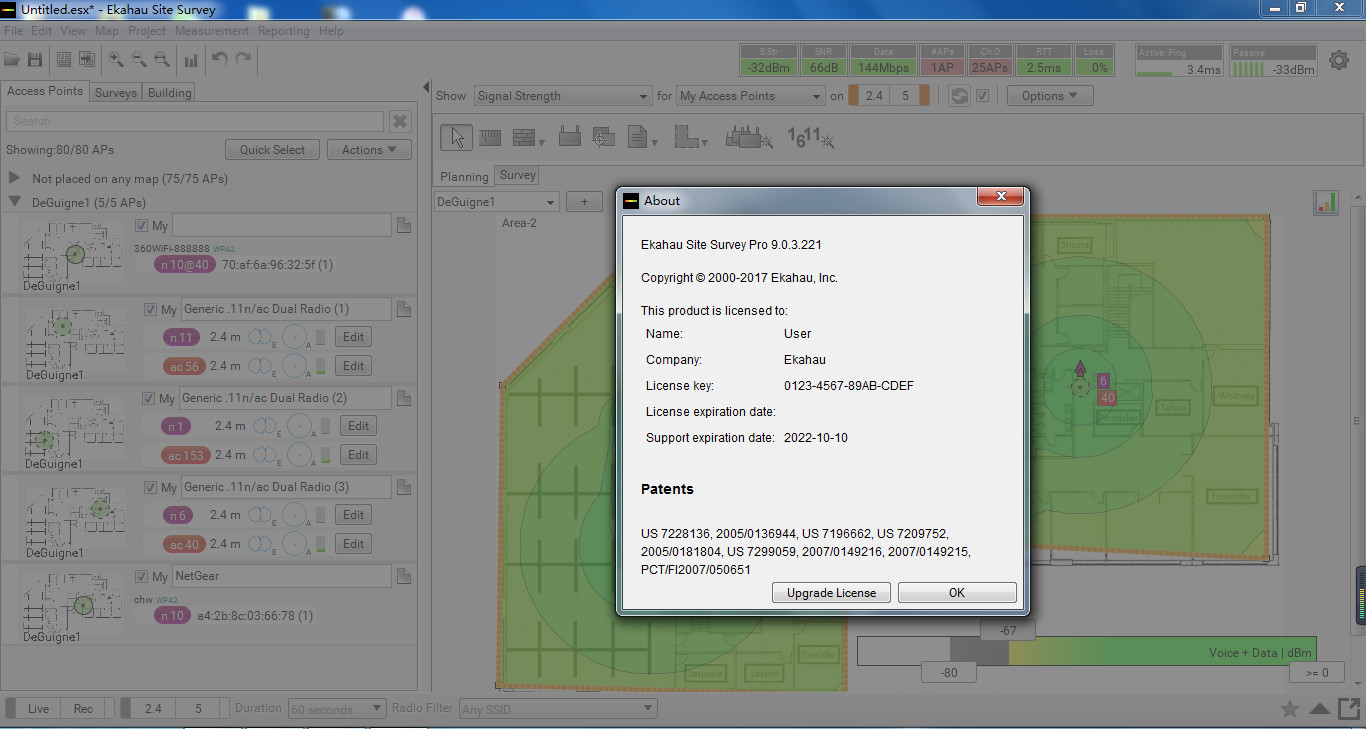Open the File menu

coord(13,31)
